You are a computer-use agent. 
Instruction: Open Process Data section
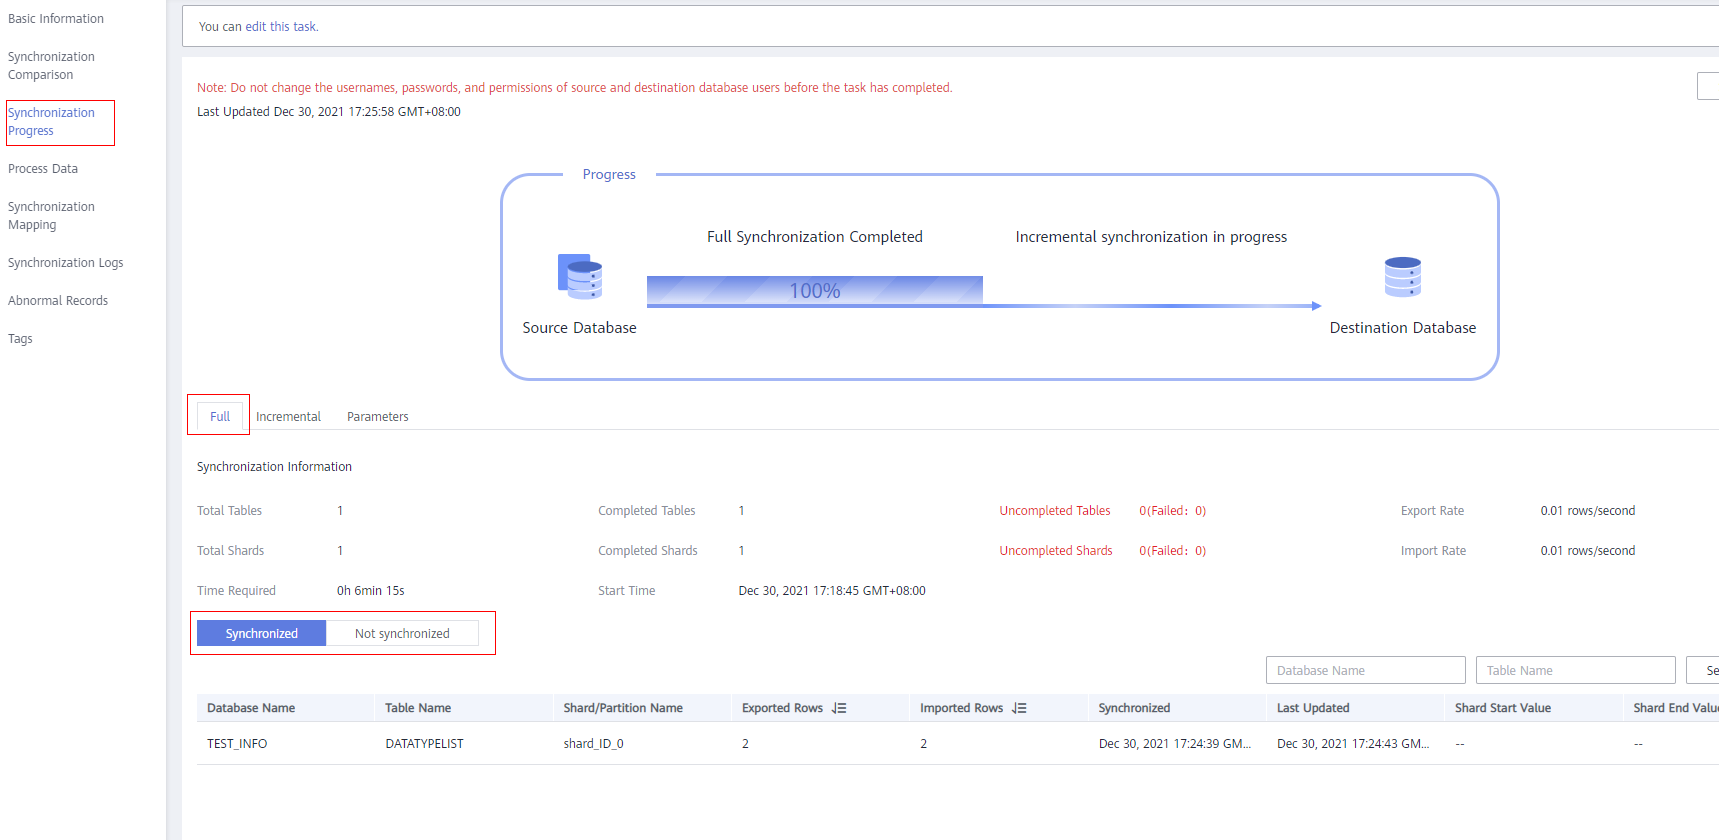[x=43, y=169]
